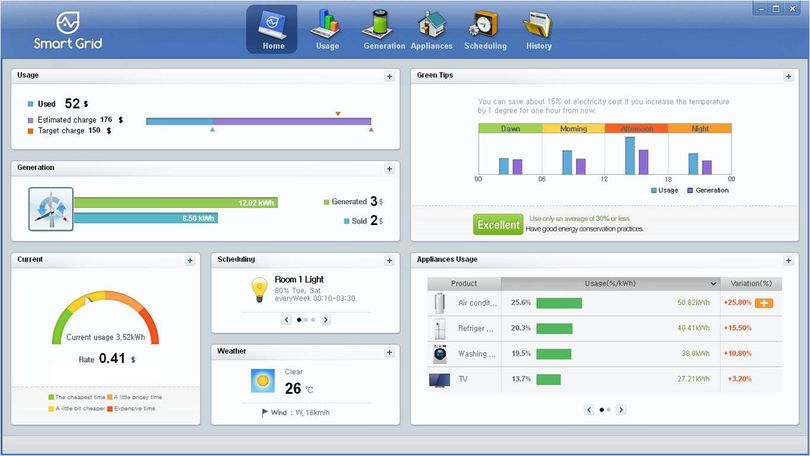Select second page dot in Appliances Usage
Viewport: 810px width, 456px height.
click(609, 410)
